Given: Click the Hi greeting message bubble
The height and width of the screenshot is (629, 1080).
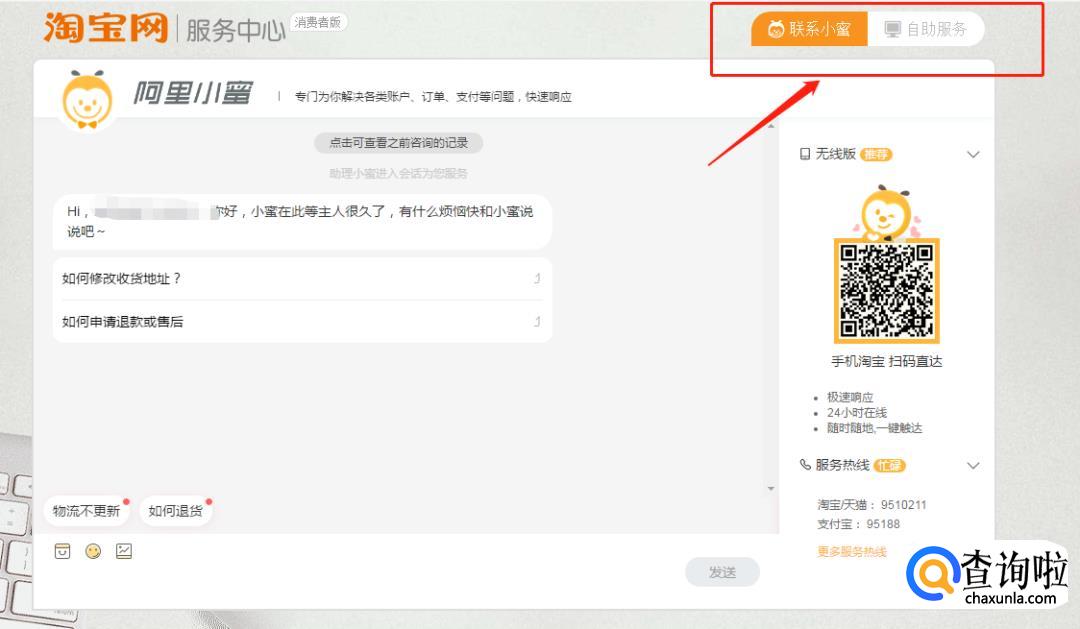Looking at the screenshot, I should (x=302, y=221).
